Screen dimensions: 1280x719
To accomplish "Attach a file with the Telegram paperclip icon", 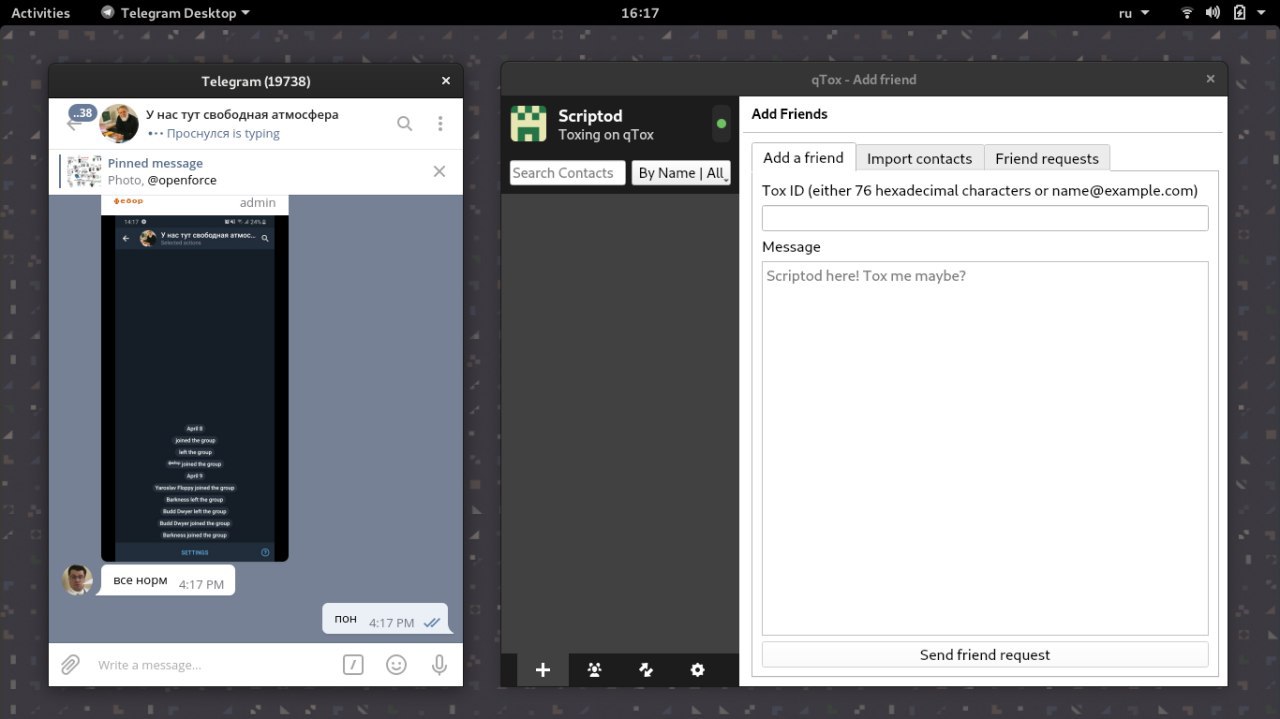I will click(70, 664).
